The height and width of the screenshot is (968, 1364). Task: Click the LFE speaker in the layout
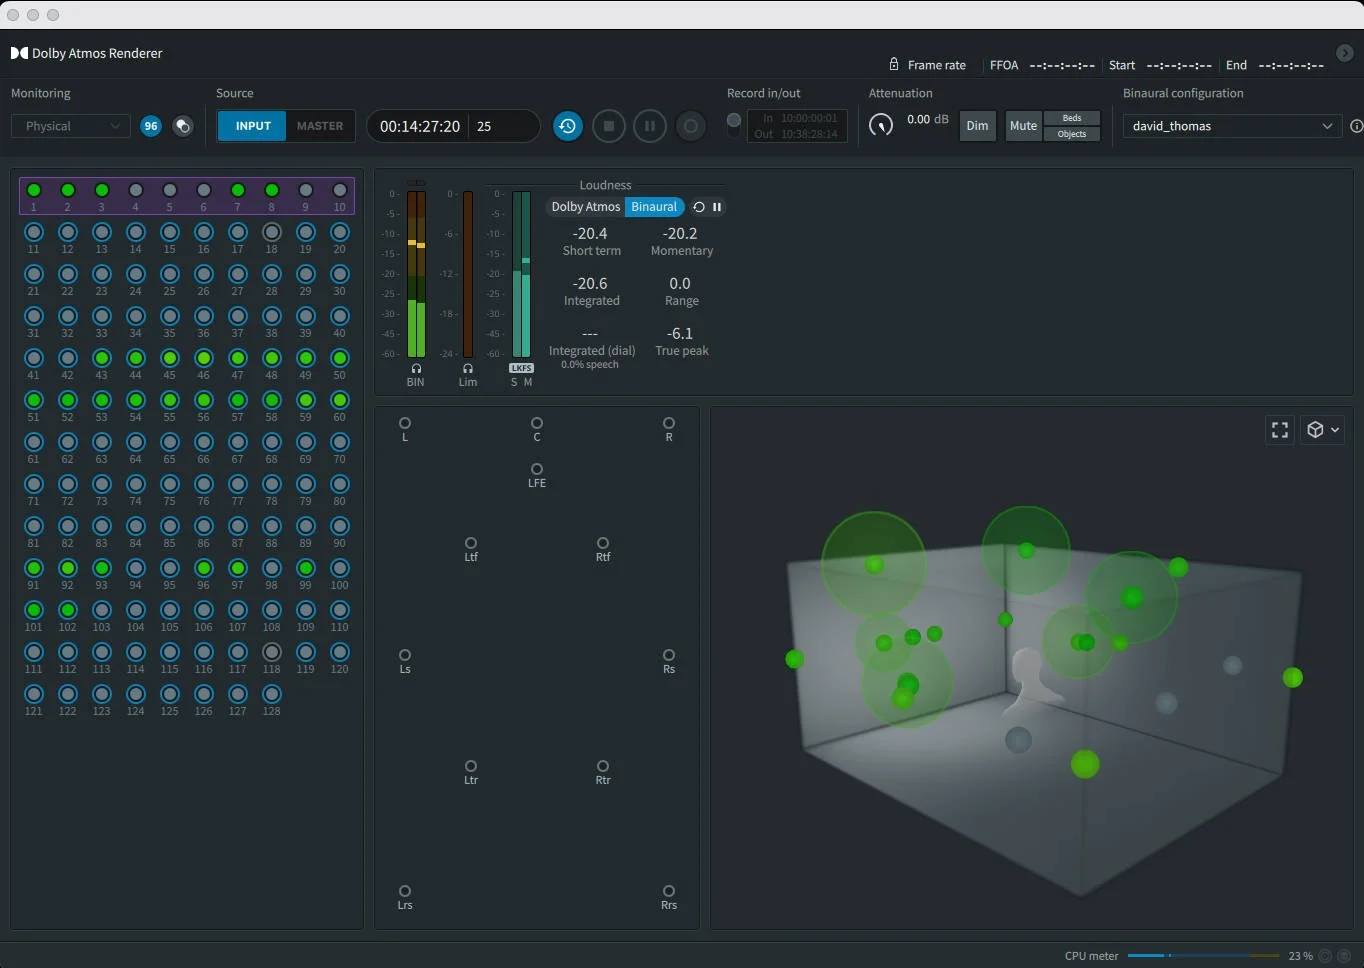pos(537,469)
